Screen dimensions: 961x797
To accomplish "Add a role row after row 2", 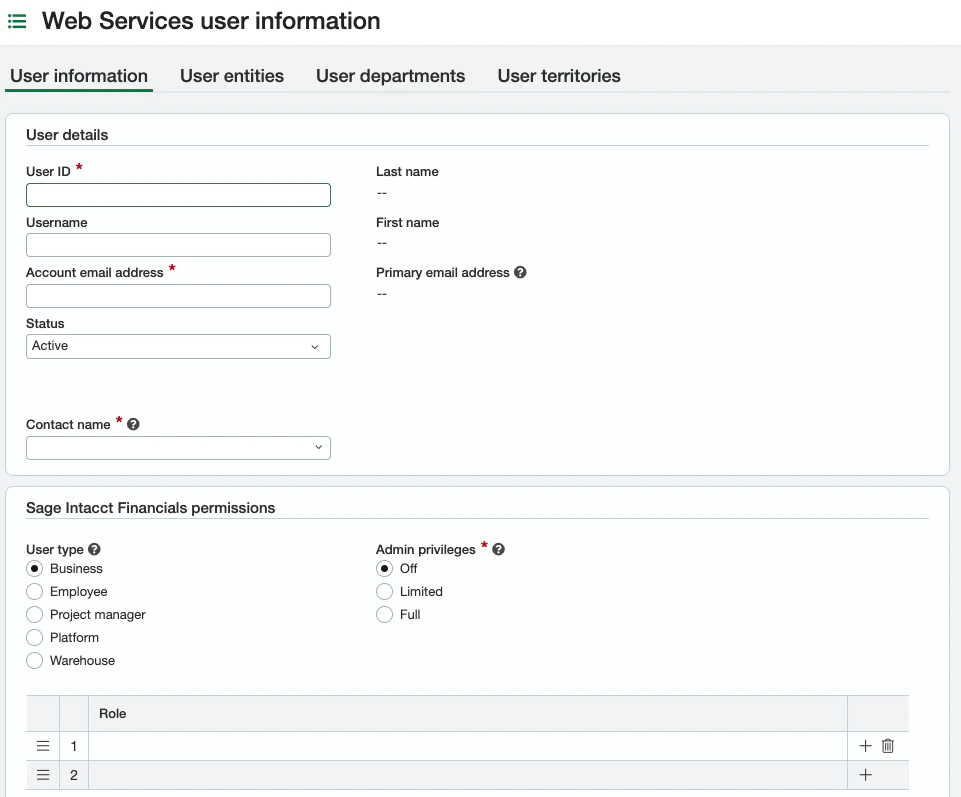I will coord(865,775).
